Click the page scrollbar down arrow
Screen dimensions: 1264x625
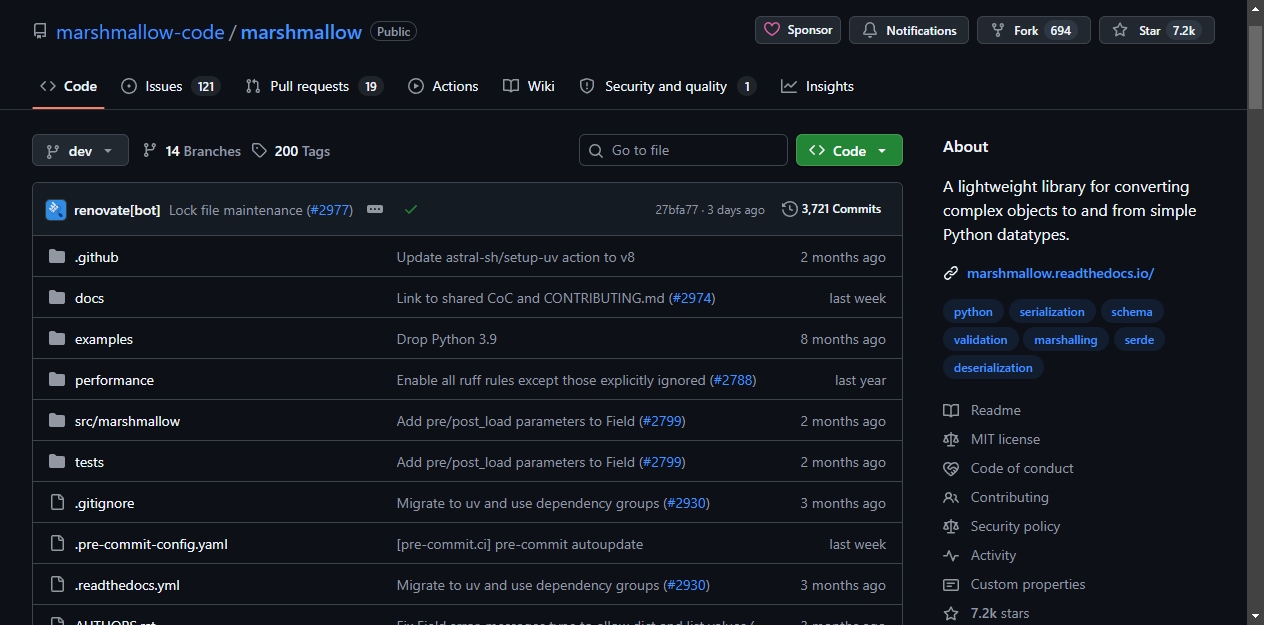click(x=1256, y=616)
